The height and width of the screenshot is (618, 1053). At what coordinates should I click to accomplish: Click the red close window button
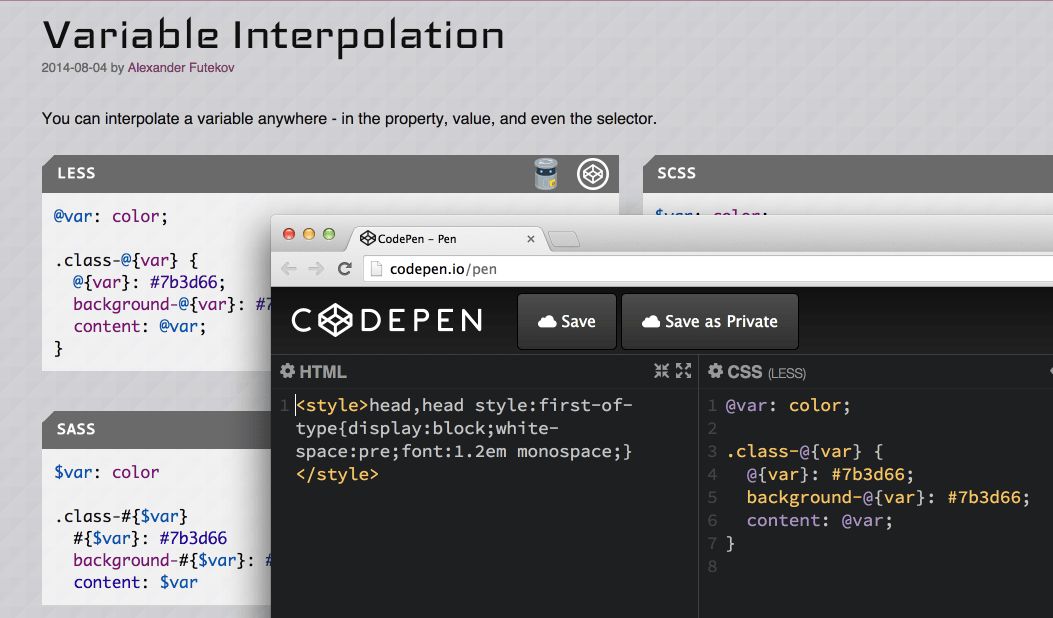point(289,234)
